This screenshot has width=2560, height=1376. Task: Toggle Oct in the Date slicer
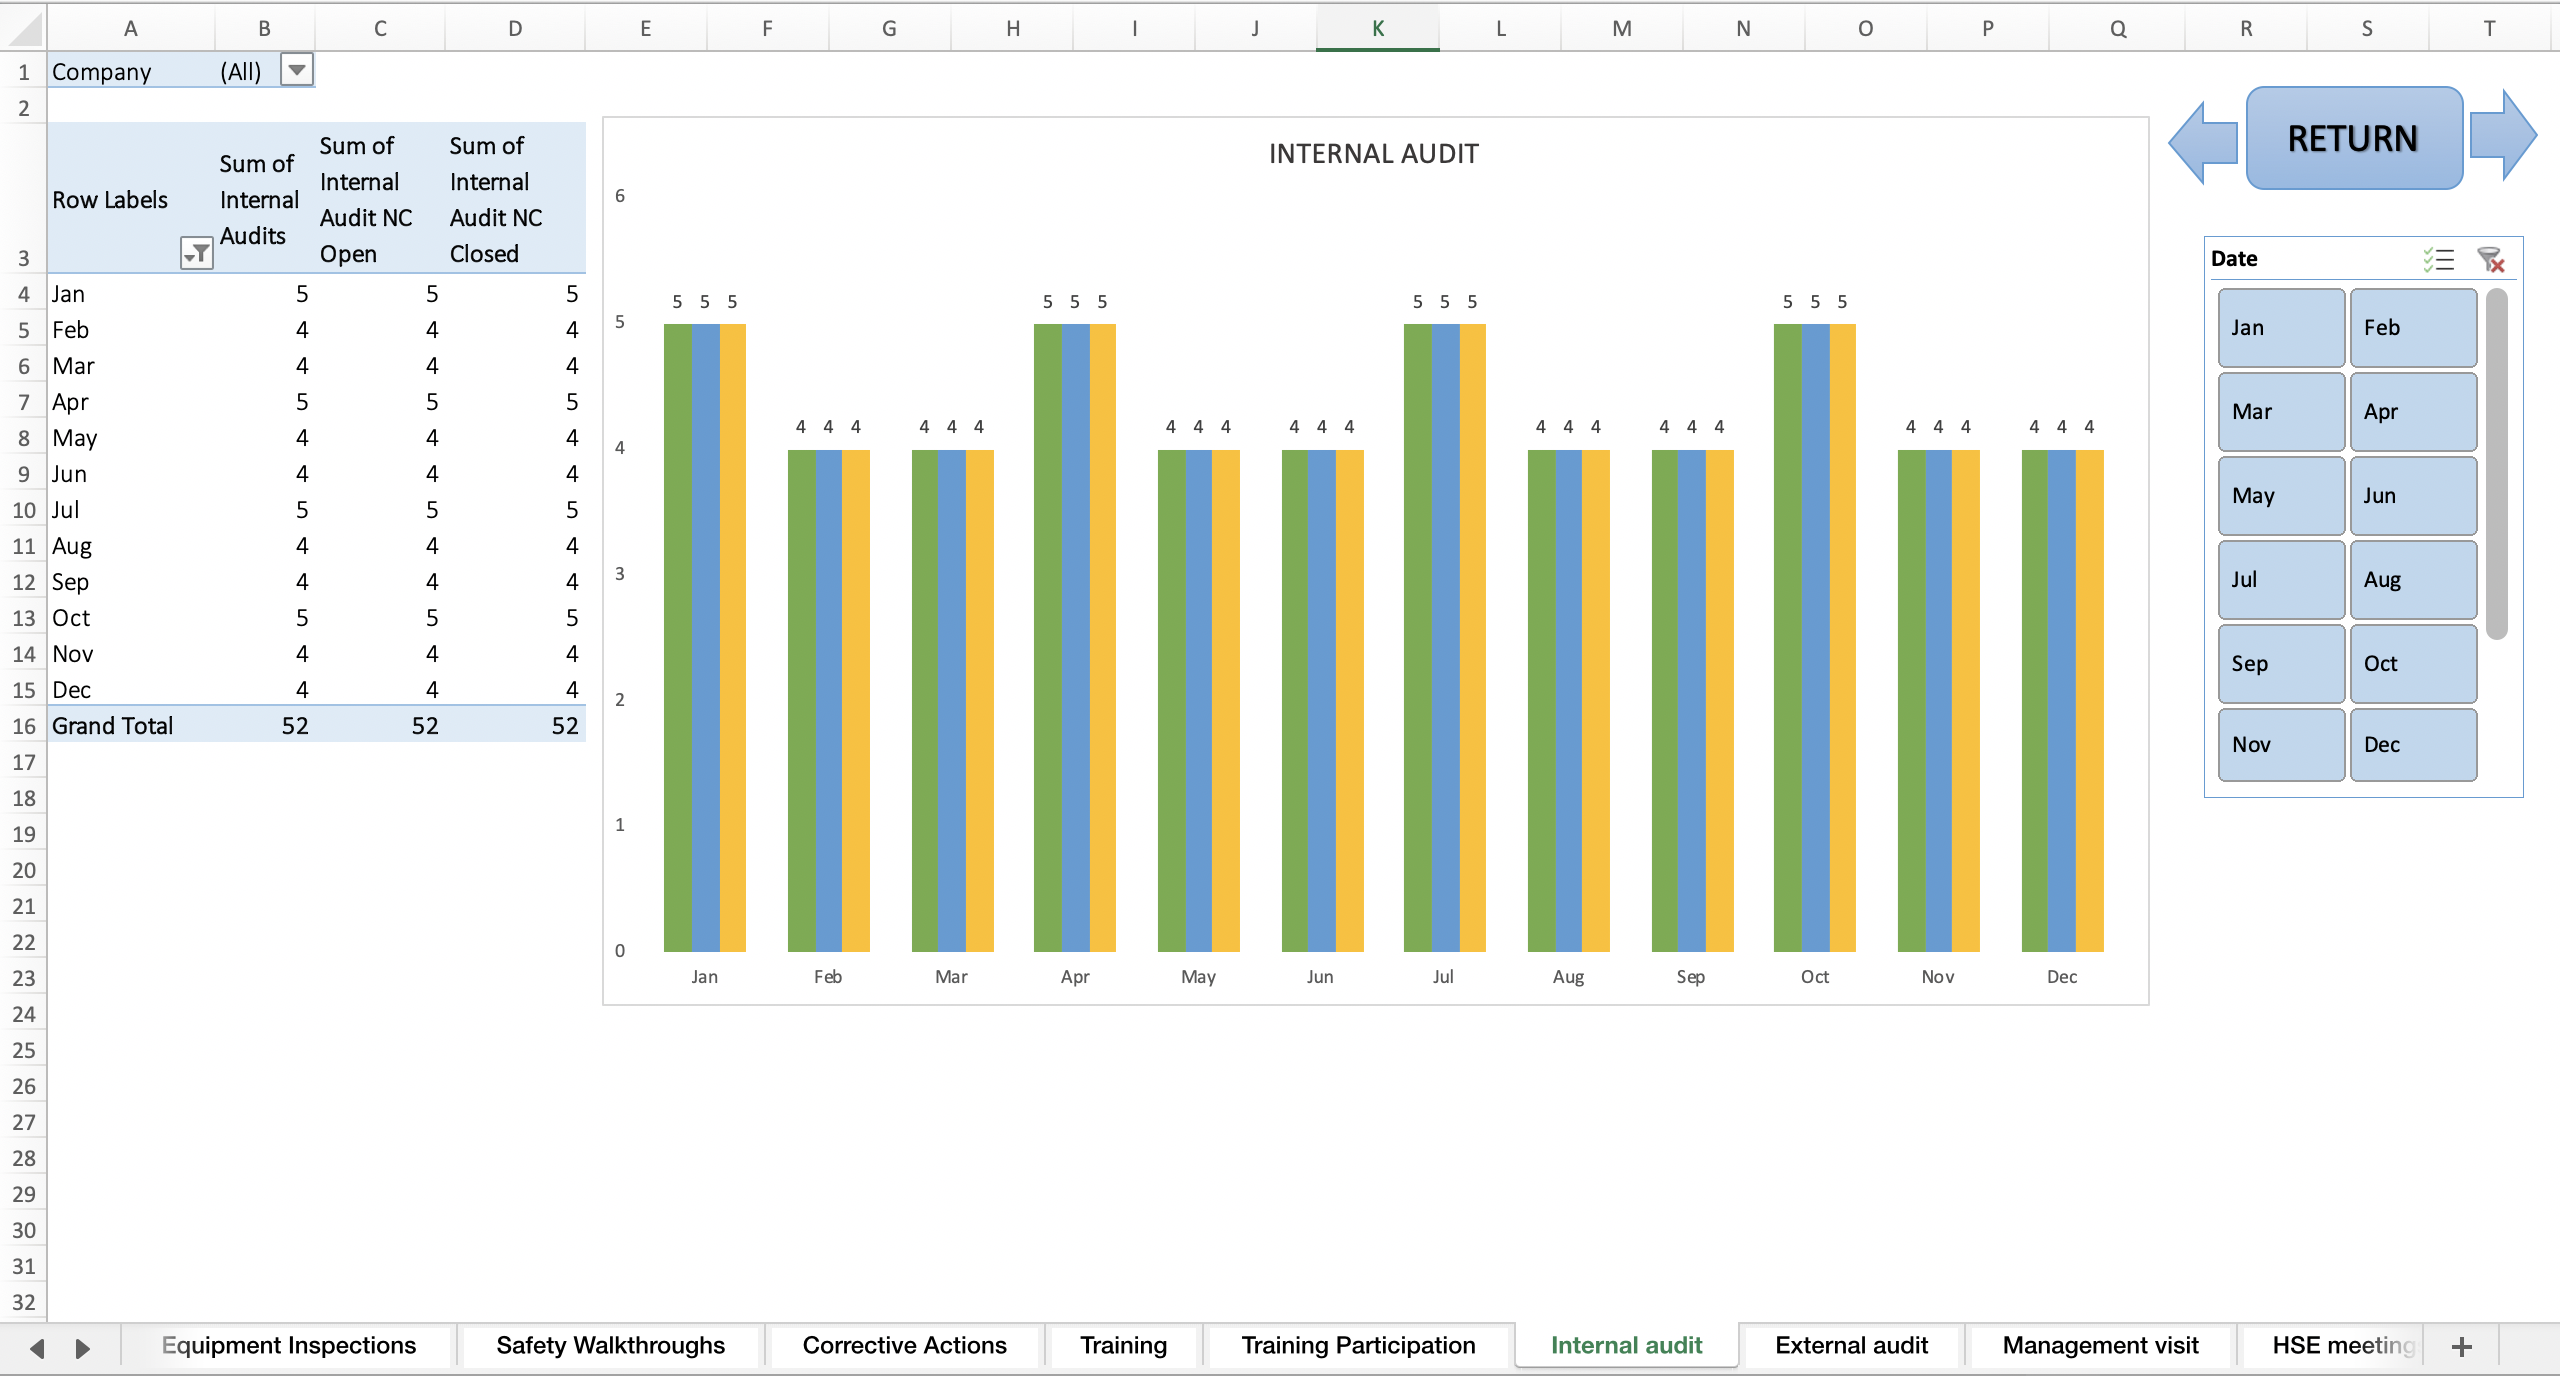(2413, 663)
